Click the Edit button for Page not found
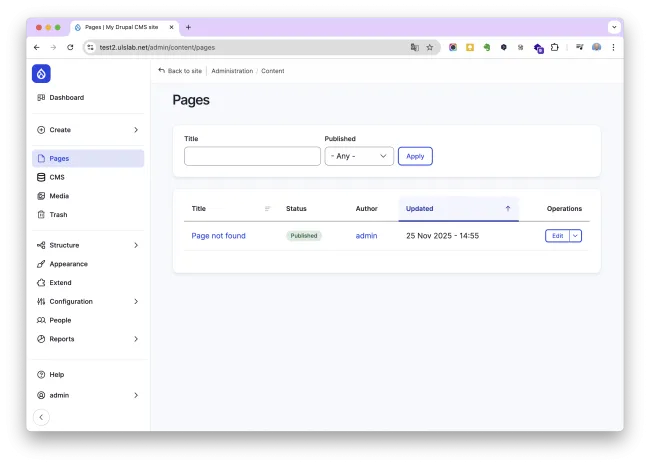Image resolution: width=650 pixels, height=466 pixels. (558, 235)
